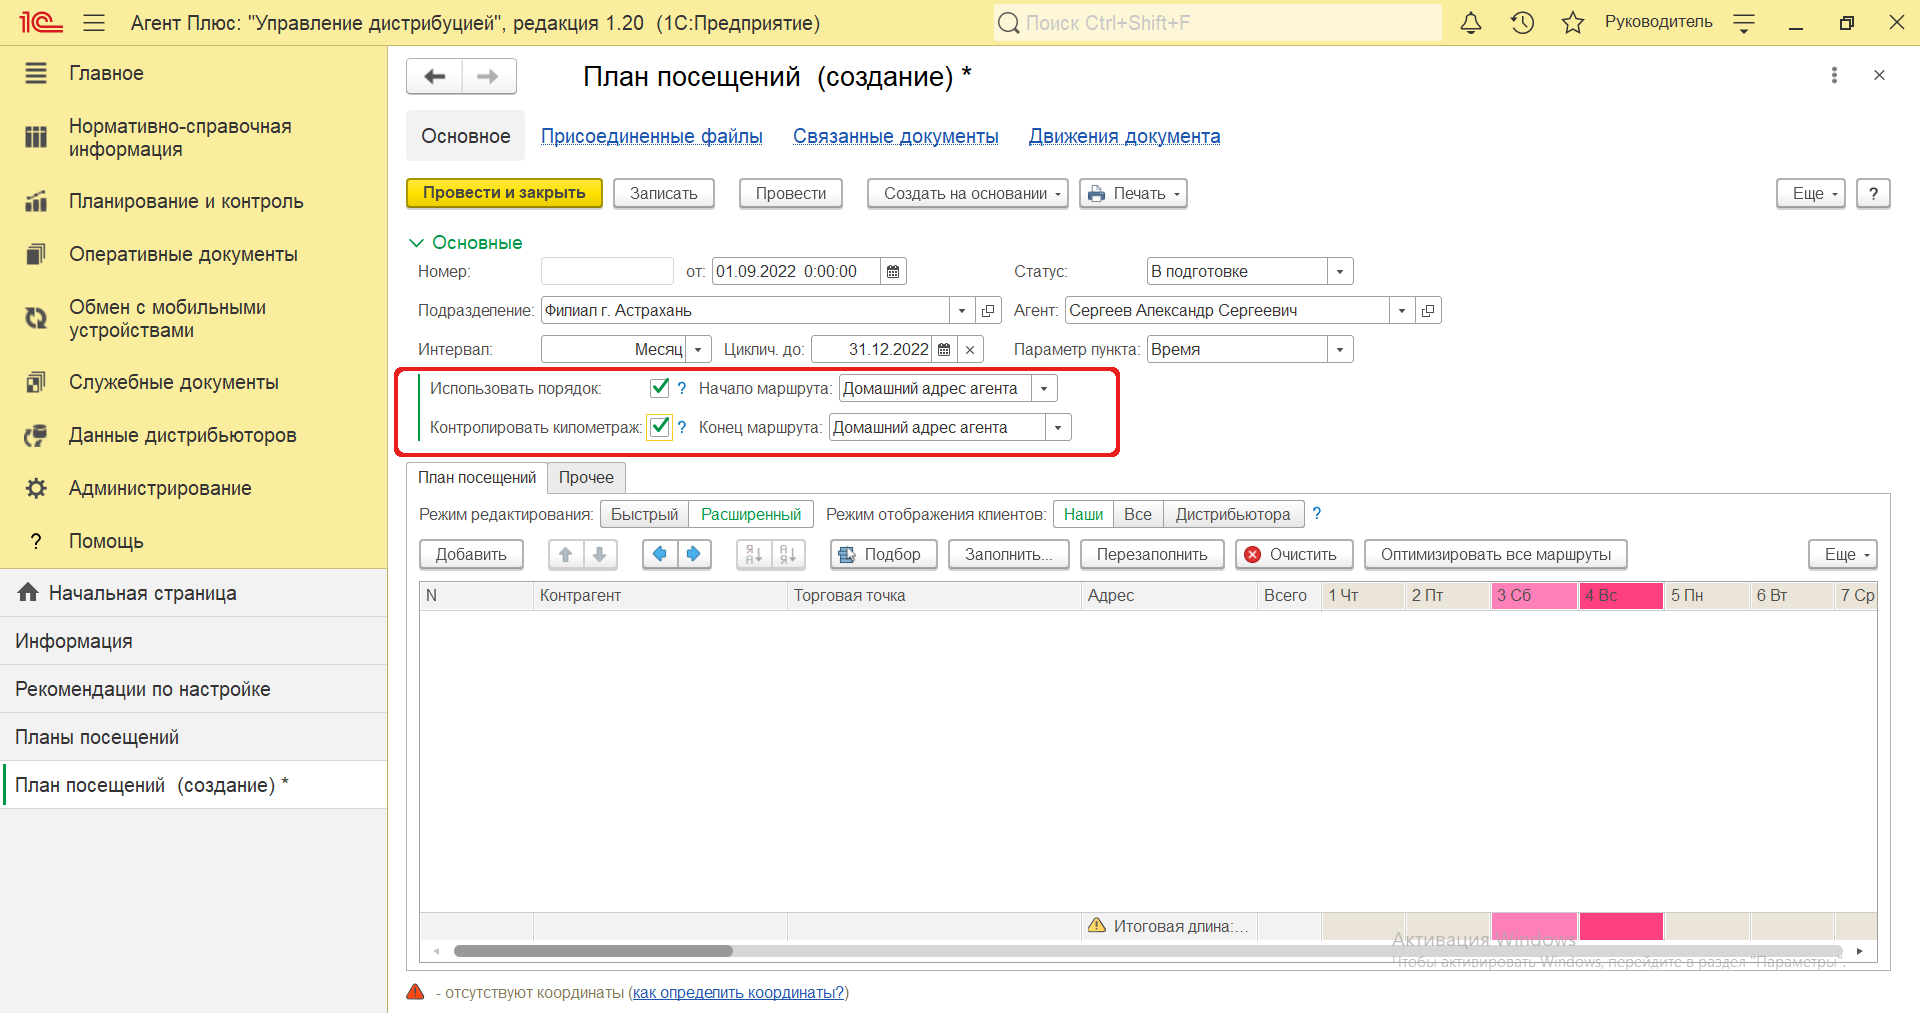The image size is (1920, 1013).
Task: Switch to Прочее tab
Action: [586, 477]
